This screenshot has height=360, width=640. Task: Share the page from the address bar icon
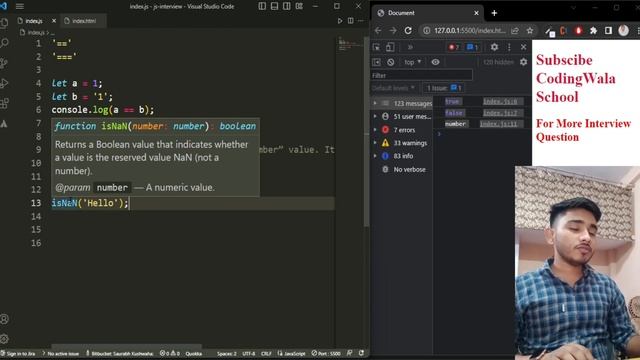pyautogui.click(x=515, y=31)
